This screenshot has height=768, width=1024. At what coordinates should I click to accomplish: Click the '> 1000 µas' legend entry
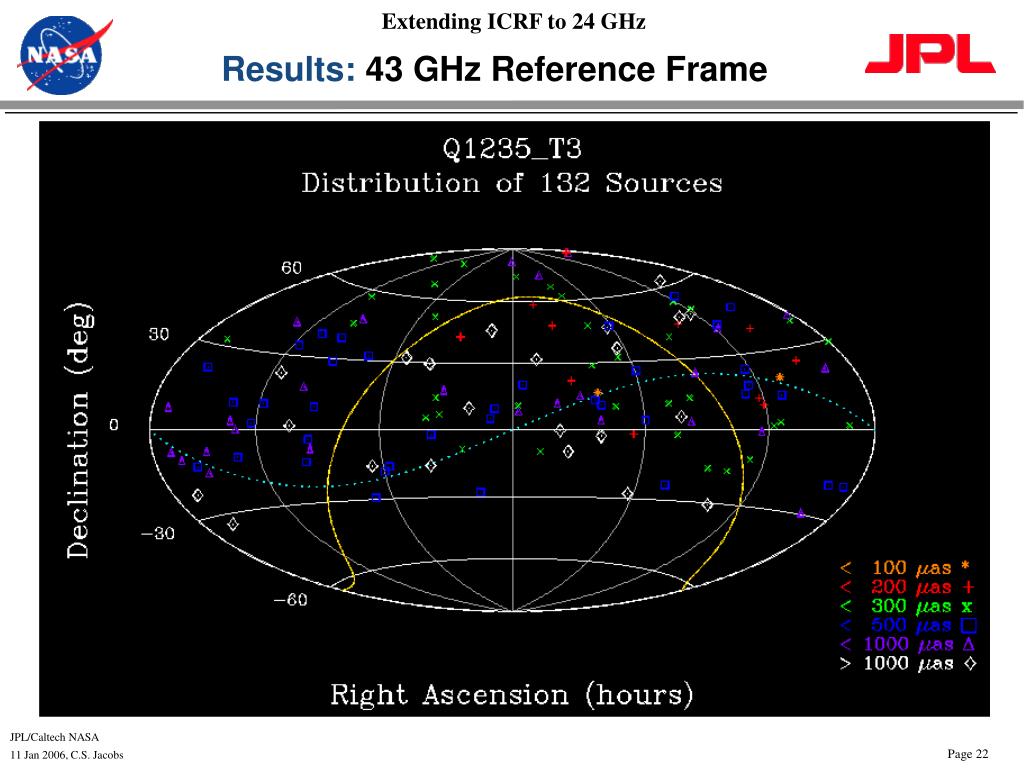coord(895,664)
